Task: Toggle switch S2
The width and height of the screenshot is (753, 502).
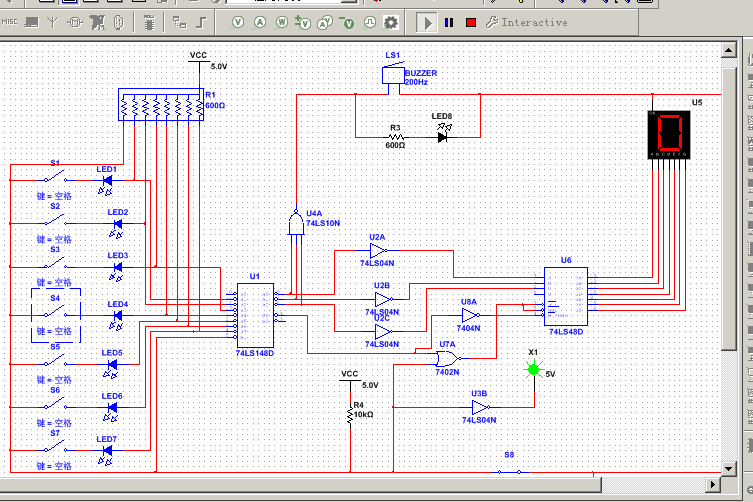Action: click(55, 220)
